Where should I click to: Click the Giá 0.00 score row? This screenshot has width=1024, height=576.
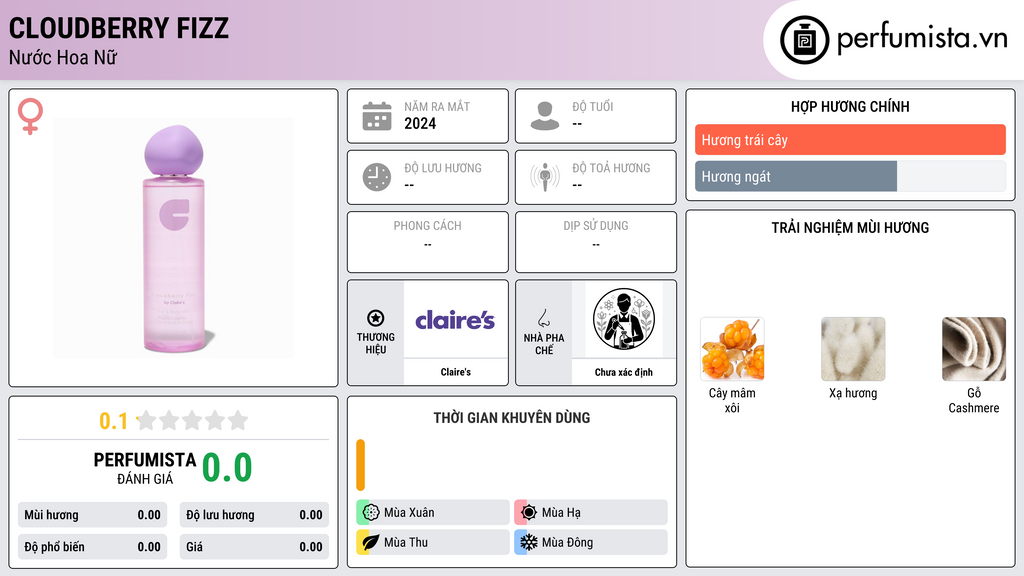click(254, 547)
